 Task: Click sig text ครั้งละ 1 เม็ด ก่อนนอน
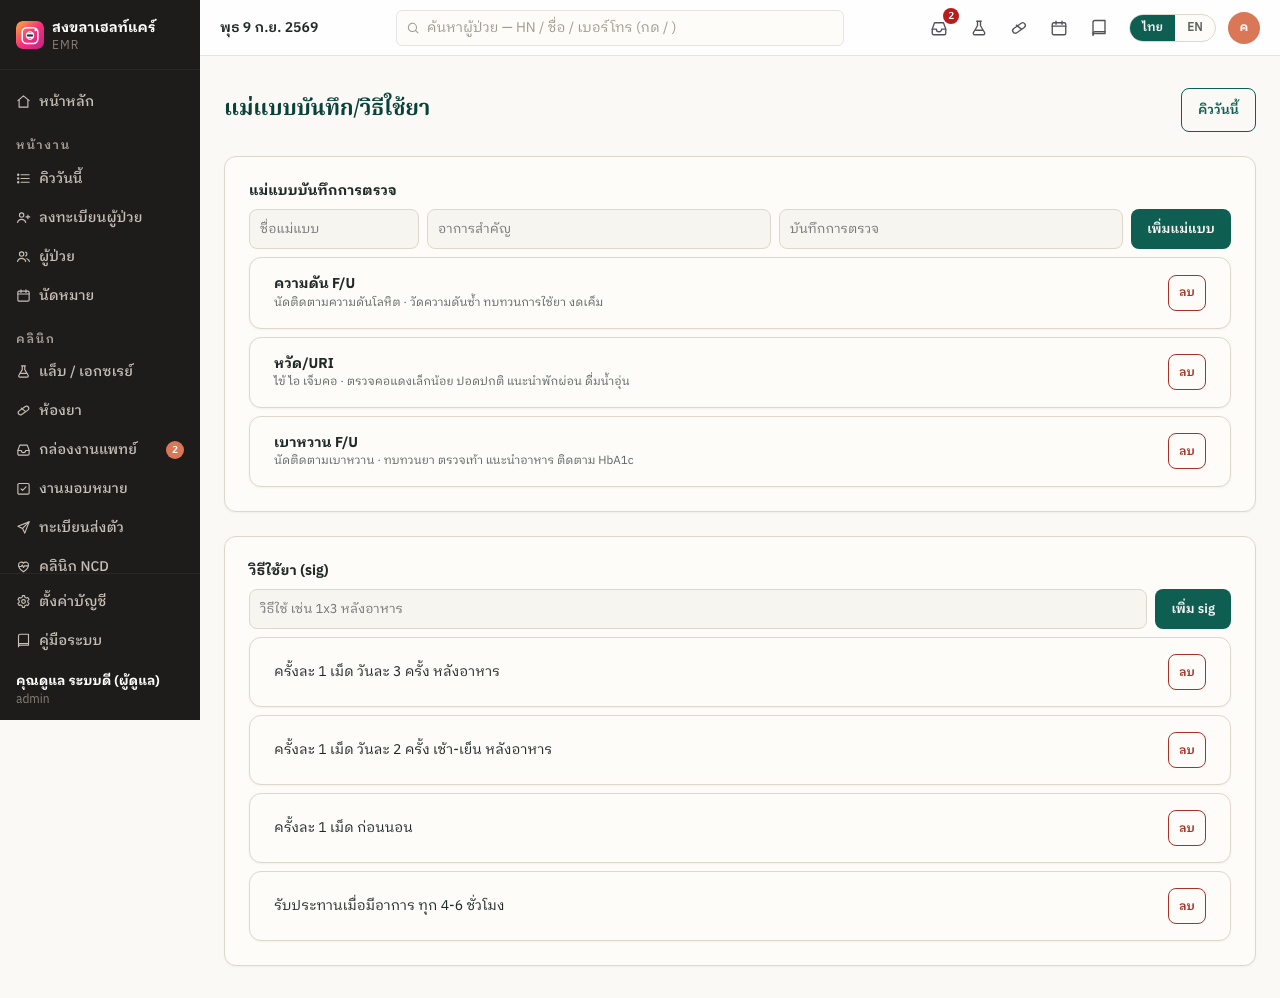tap(343, 827)
